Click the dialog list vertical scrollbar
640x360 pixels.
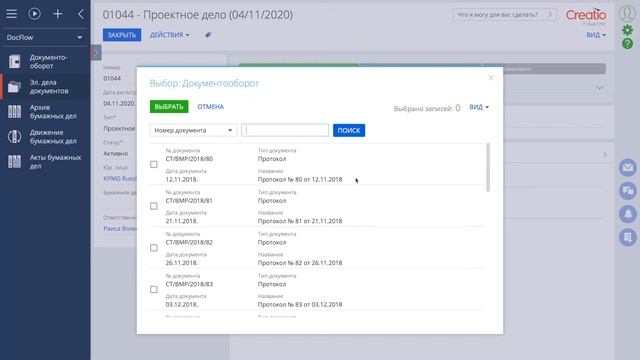pos(488,167)
